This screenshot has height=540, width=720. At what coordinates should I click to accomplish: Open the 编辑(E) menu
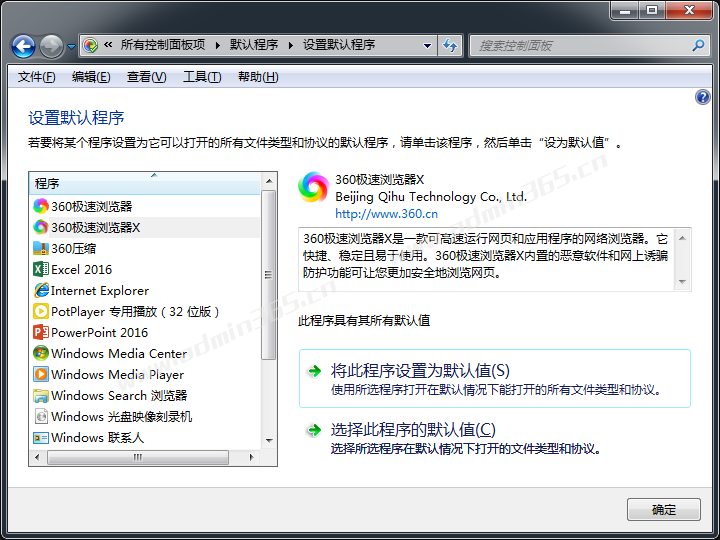91,77
